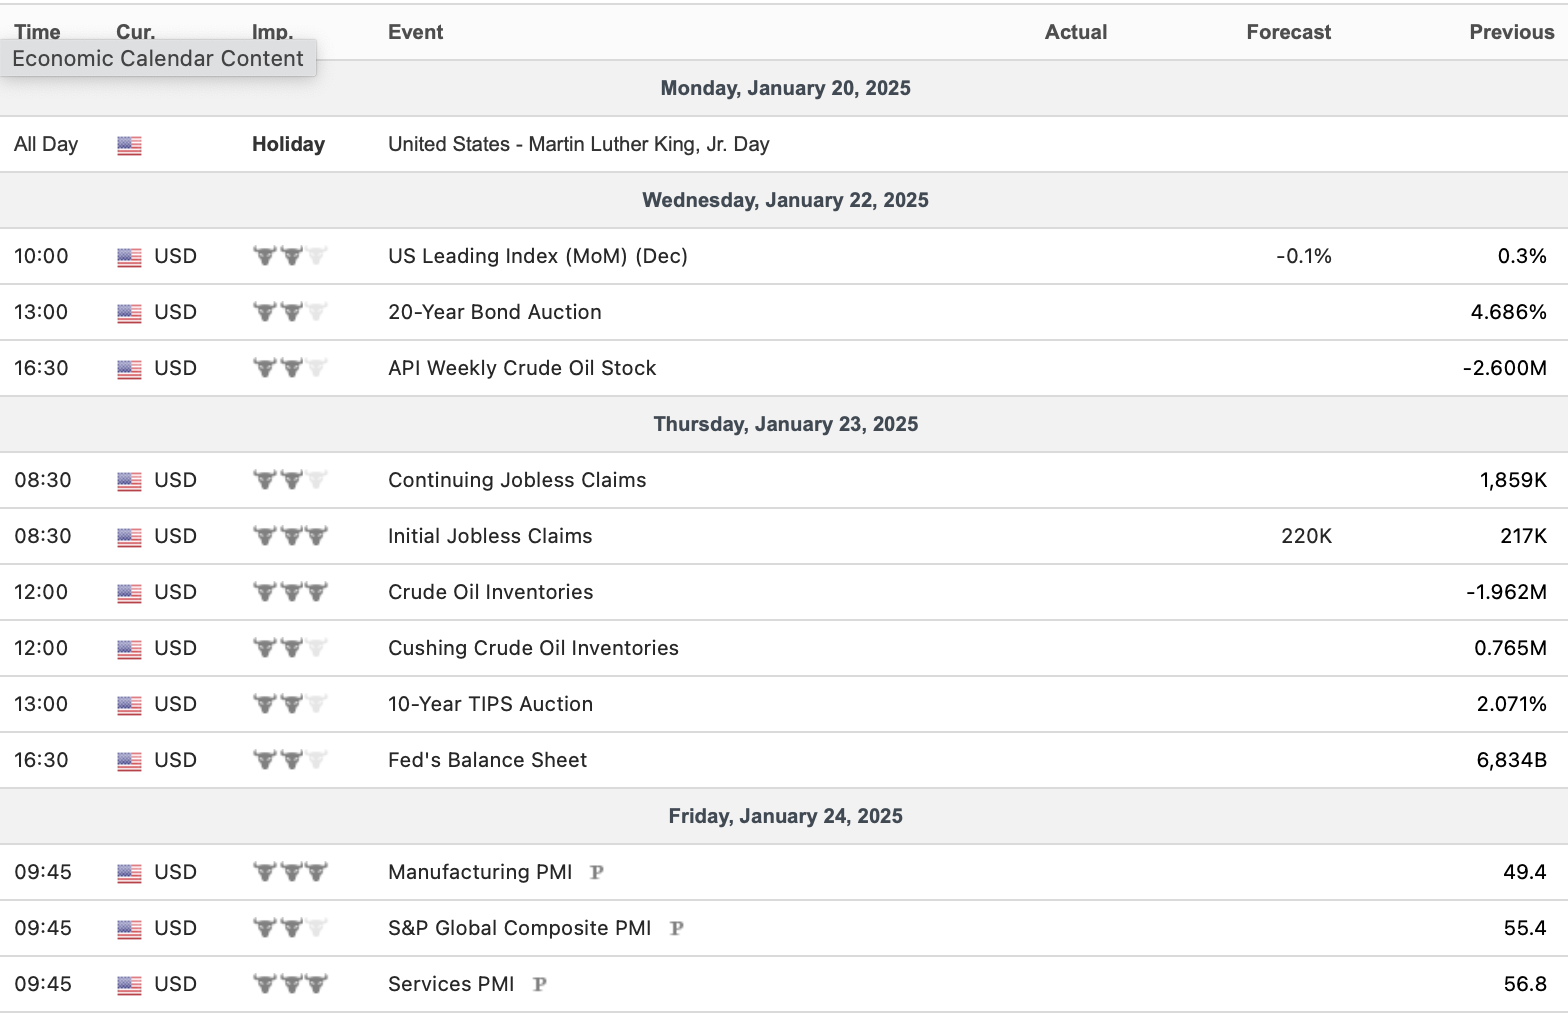Click the US flag in the 20-Year Bond Auction row
1568x1016 pixels.
click(x=129, y=313)
